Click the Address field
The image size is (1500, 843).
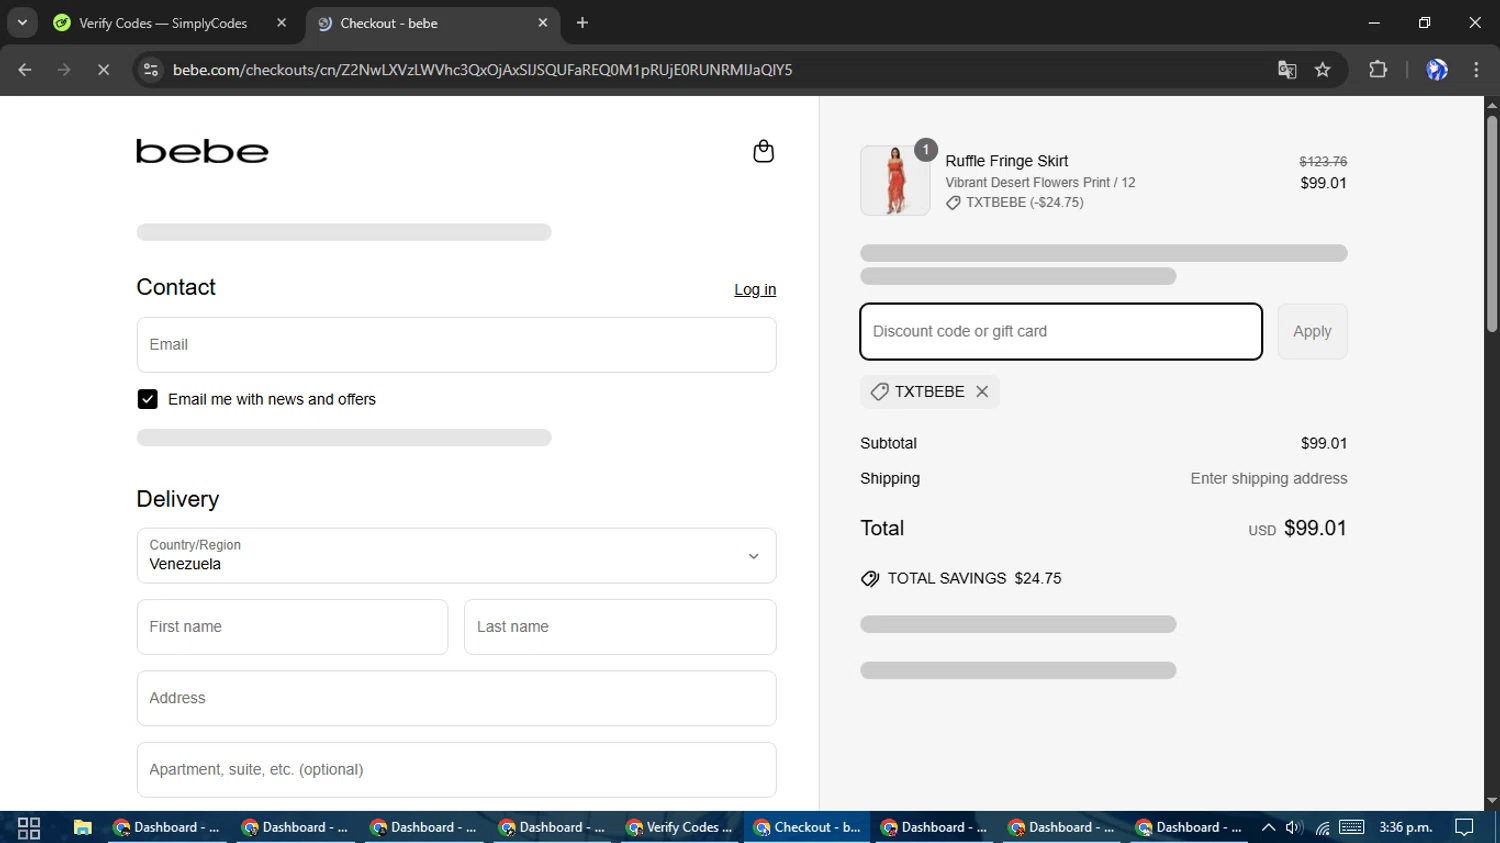[456, 698]
